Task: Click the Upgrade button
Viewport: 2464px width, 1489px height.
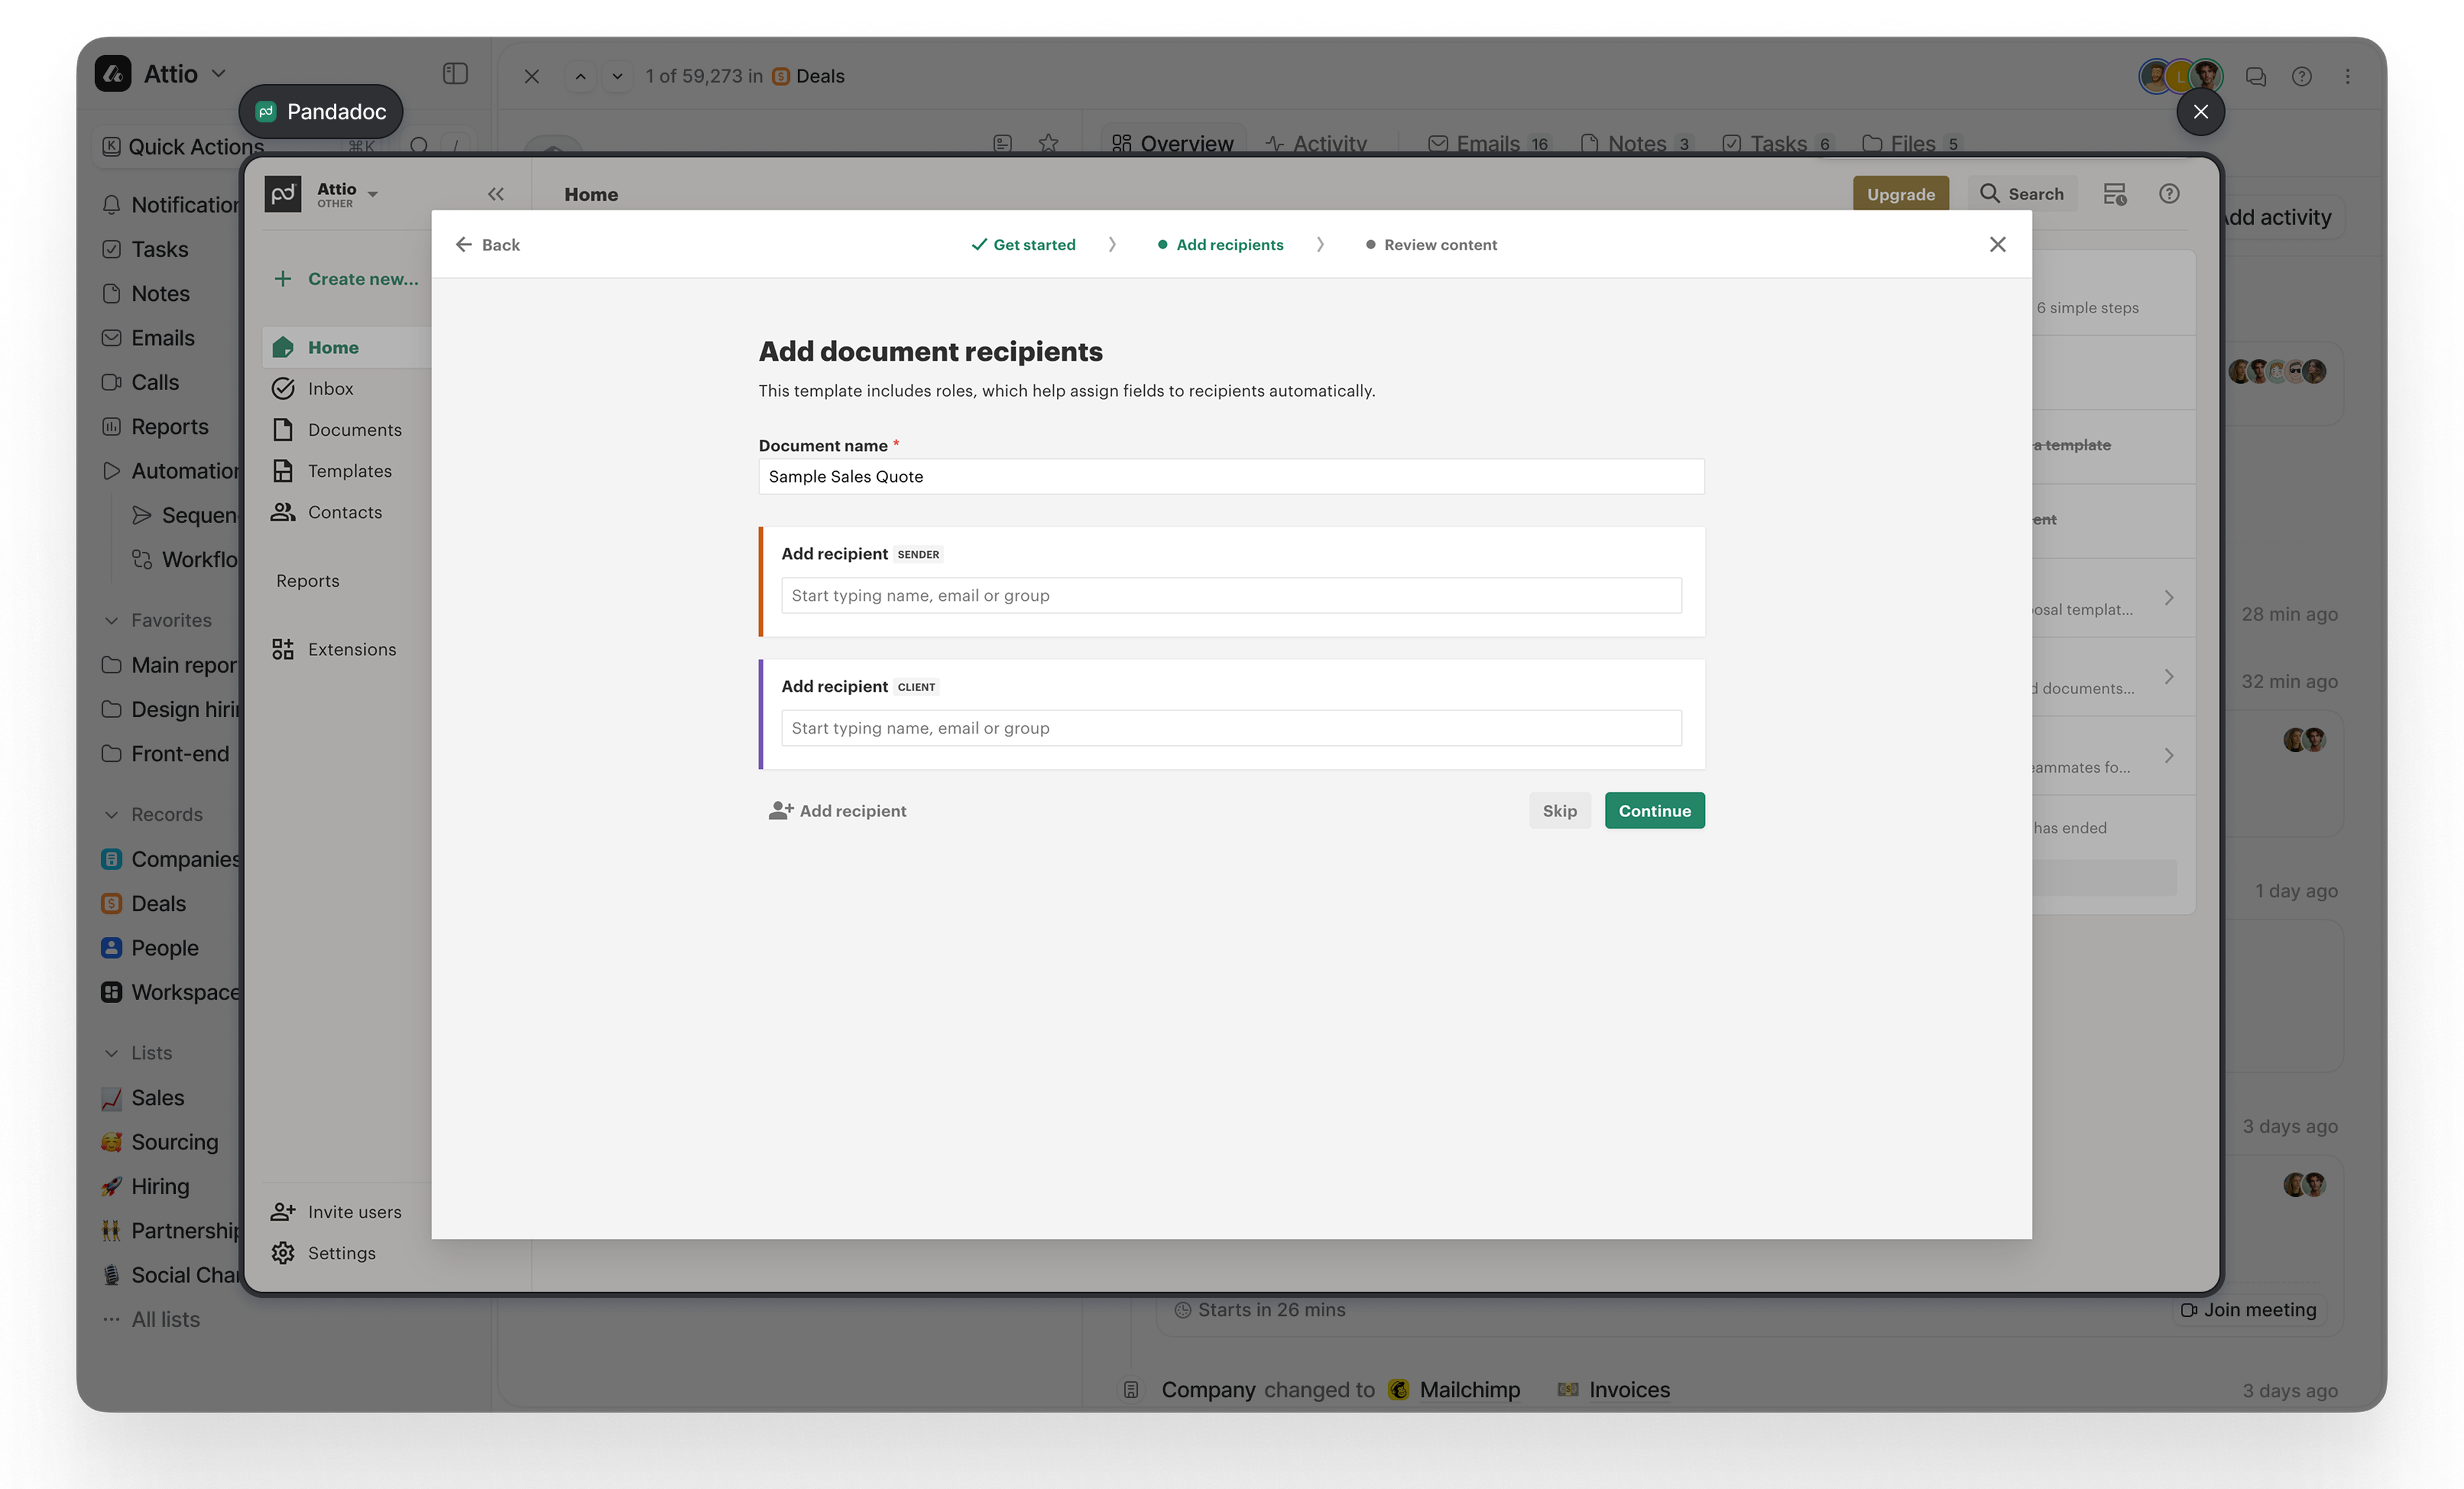Action: pyautogui.click(x=1900, y=194)
